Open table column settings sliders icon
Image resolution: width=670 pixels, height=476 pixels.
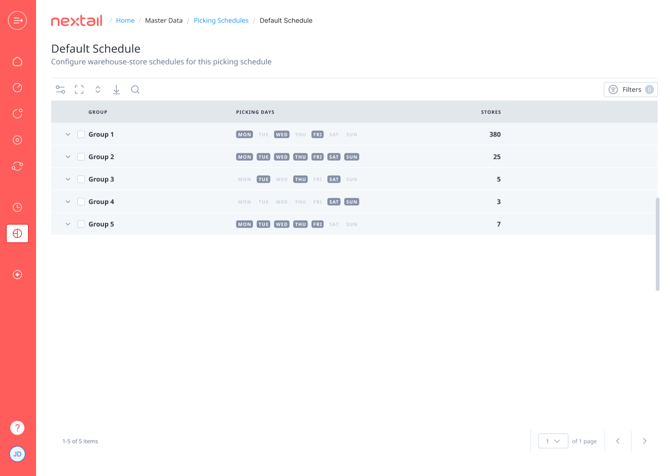click(x=60, y=89)
